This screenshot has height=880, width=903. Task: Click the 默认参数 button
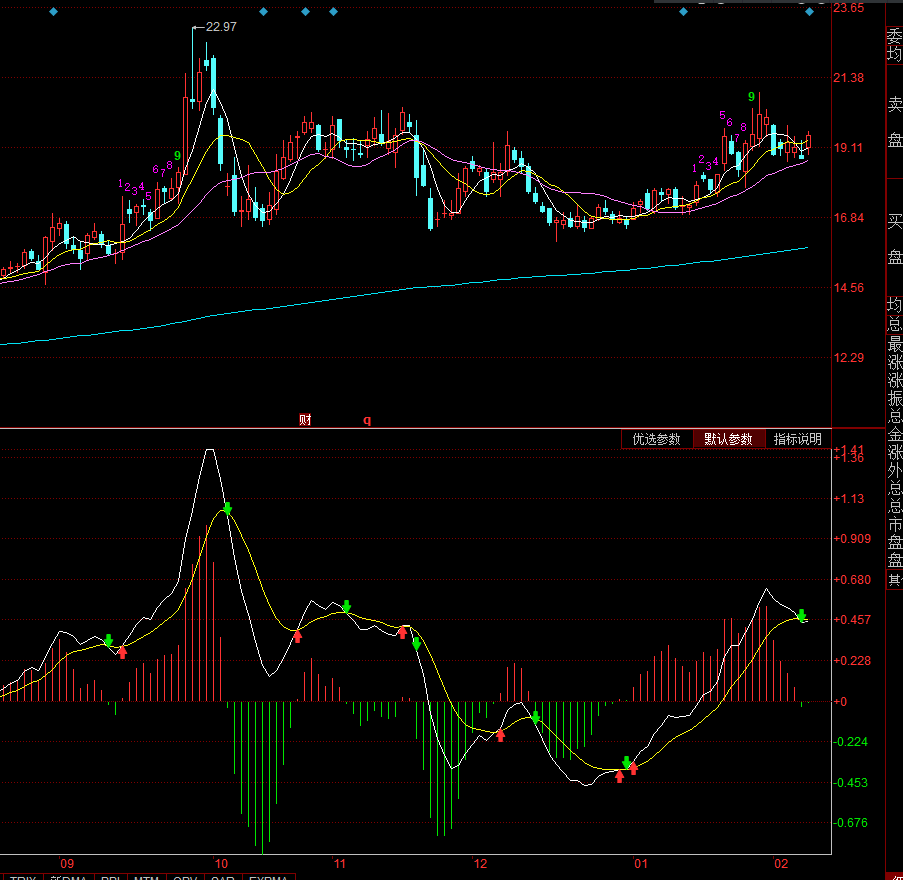click(729, 439)
